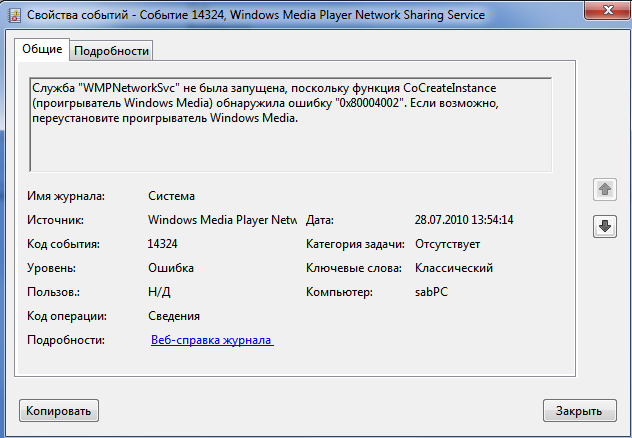This screenshot has width=632, height=438.
Task: Click the Код события label
Action: pos(63,244)
